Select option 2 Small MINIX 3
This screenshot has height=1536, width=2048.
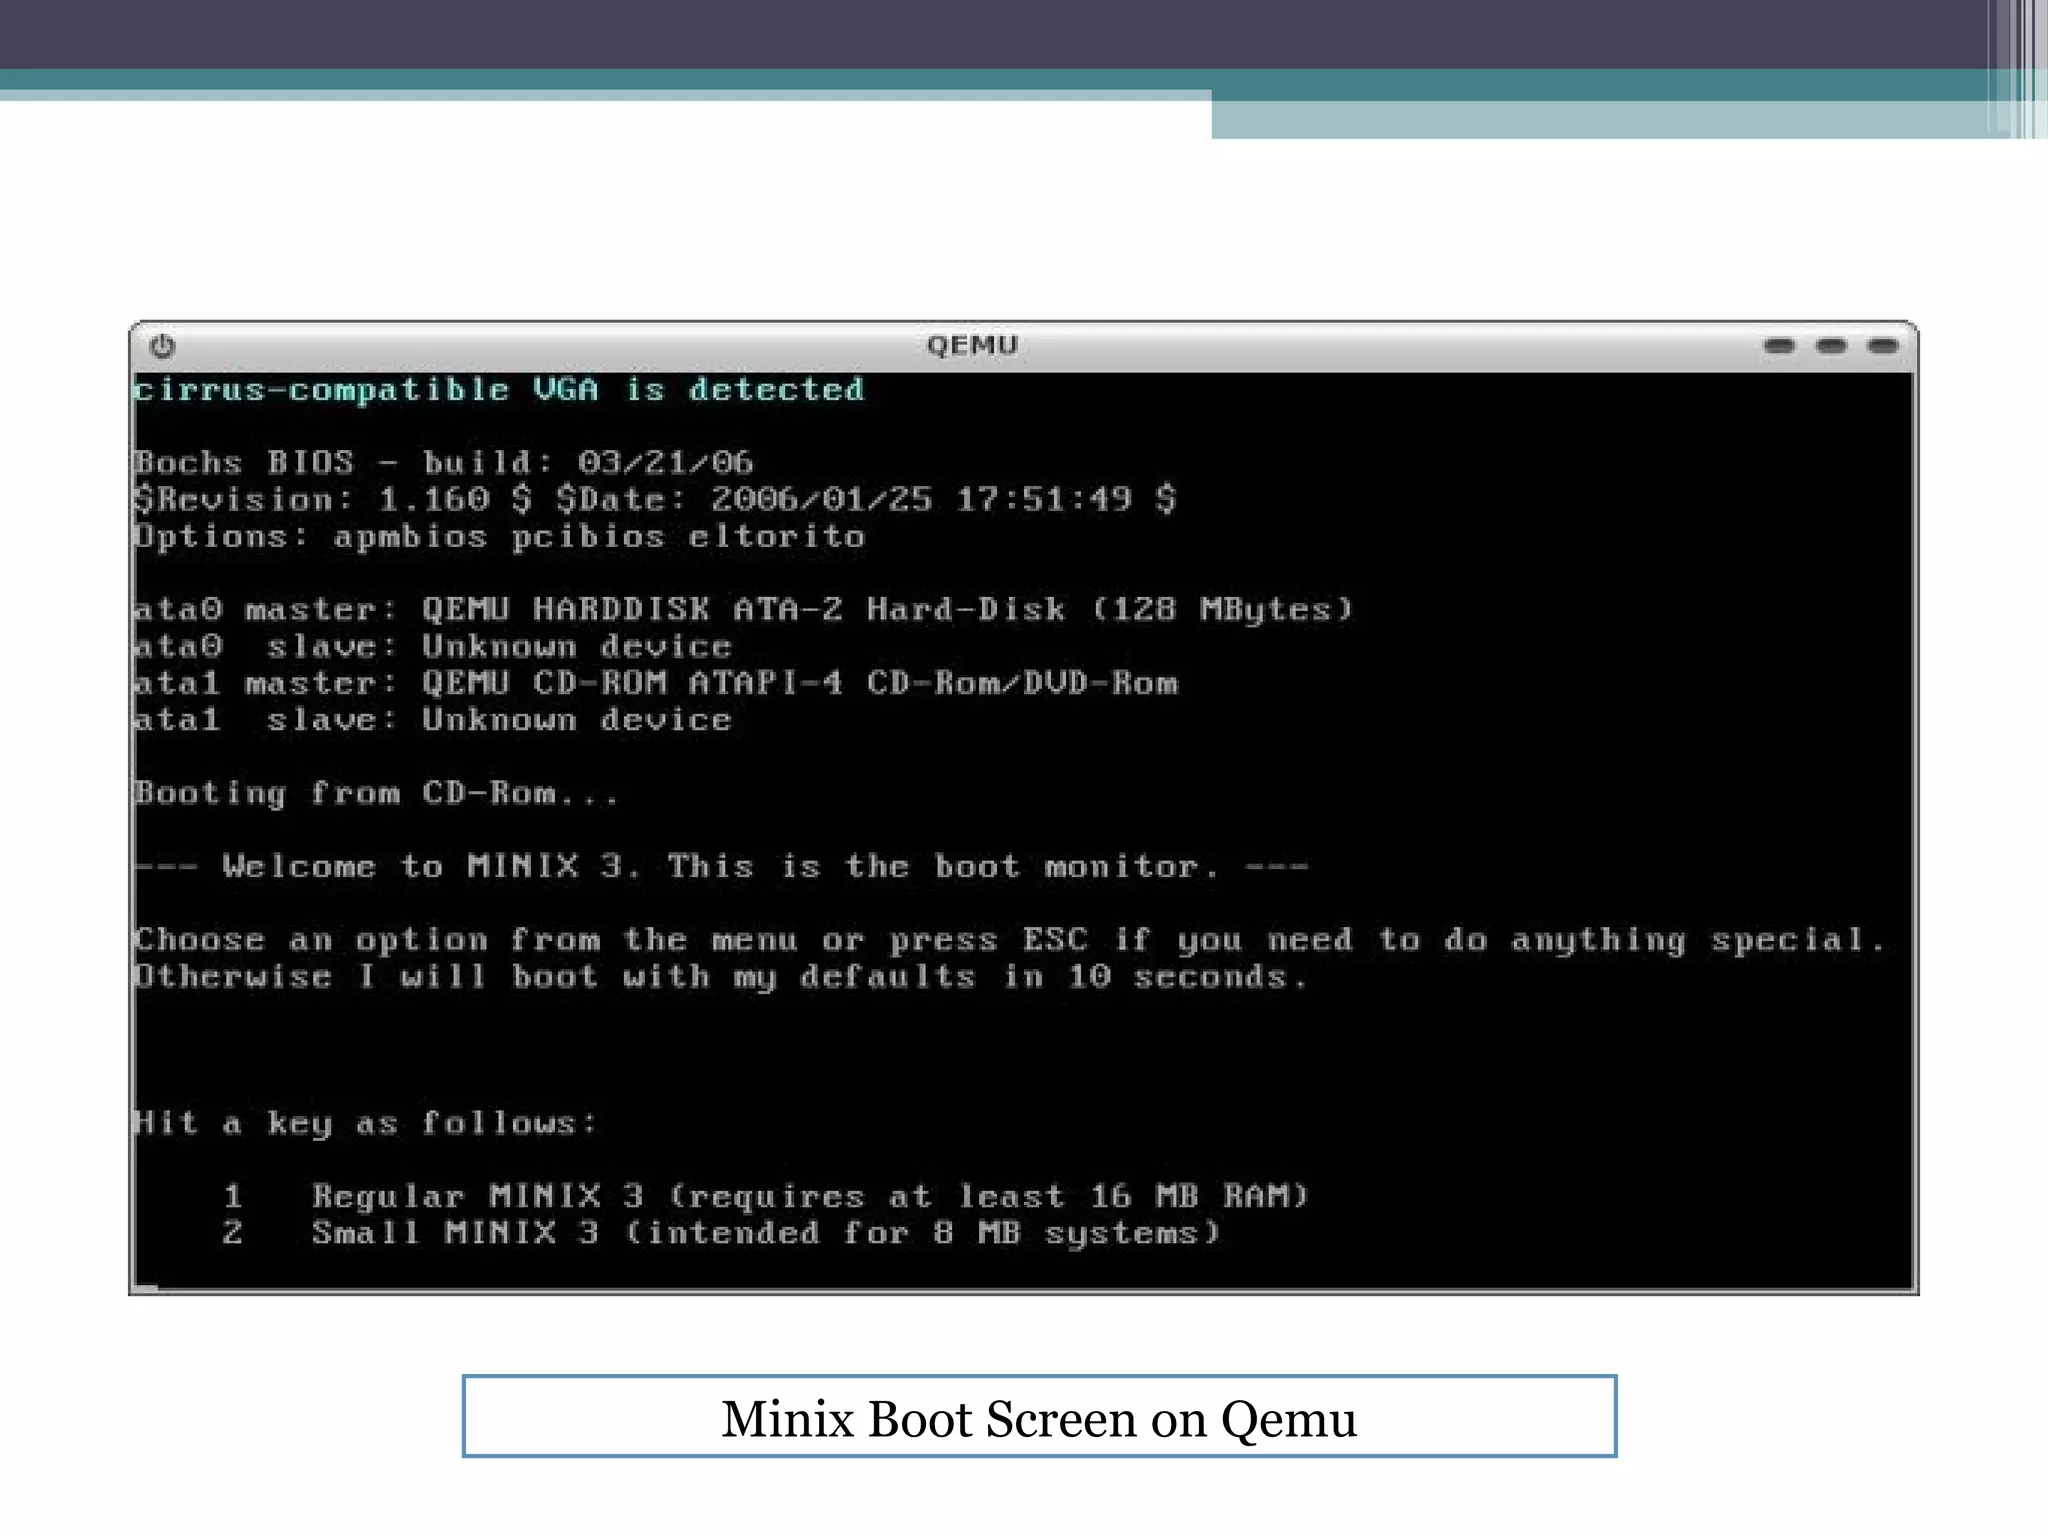pyautogui.click(x=721, y=1232)
